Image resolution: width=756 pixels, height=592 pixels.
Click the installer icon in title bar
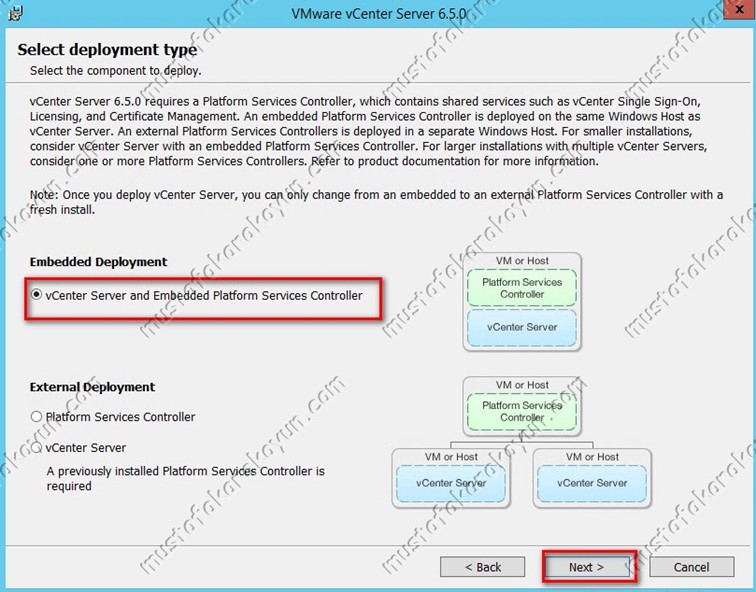tap(15, 13)
